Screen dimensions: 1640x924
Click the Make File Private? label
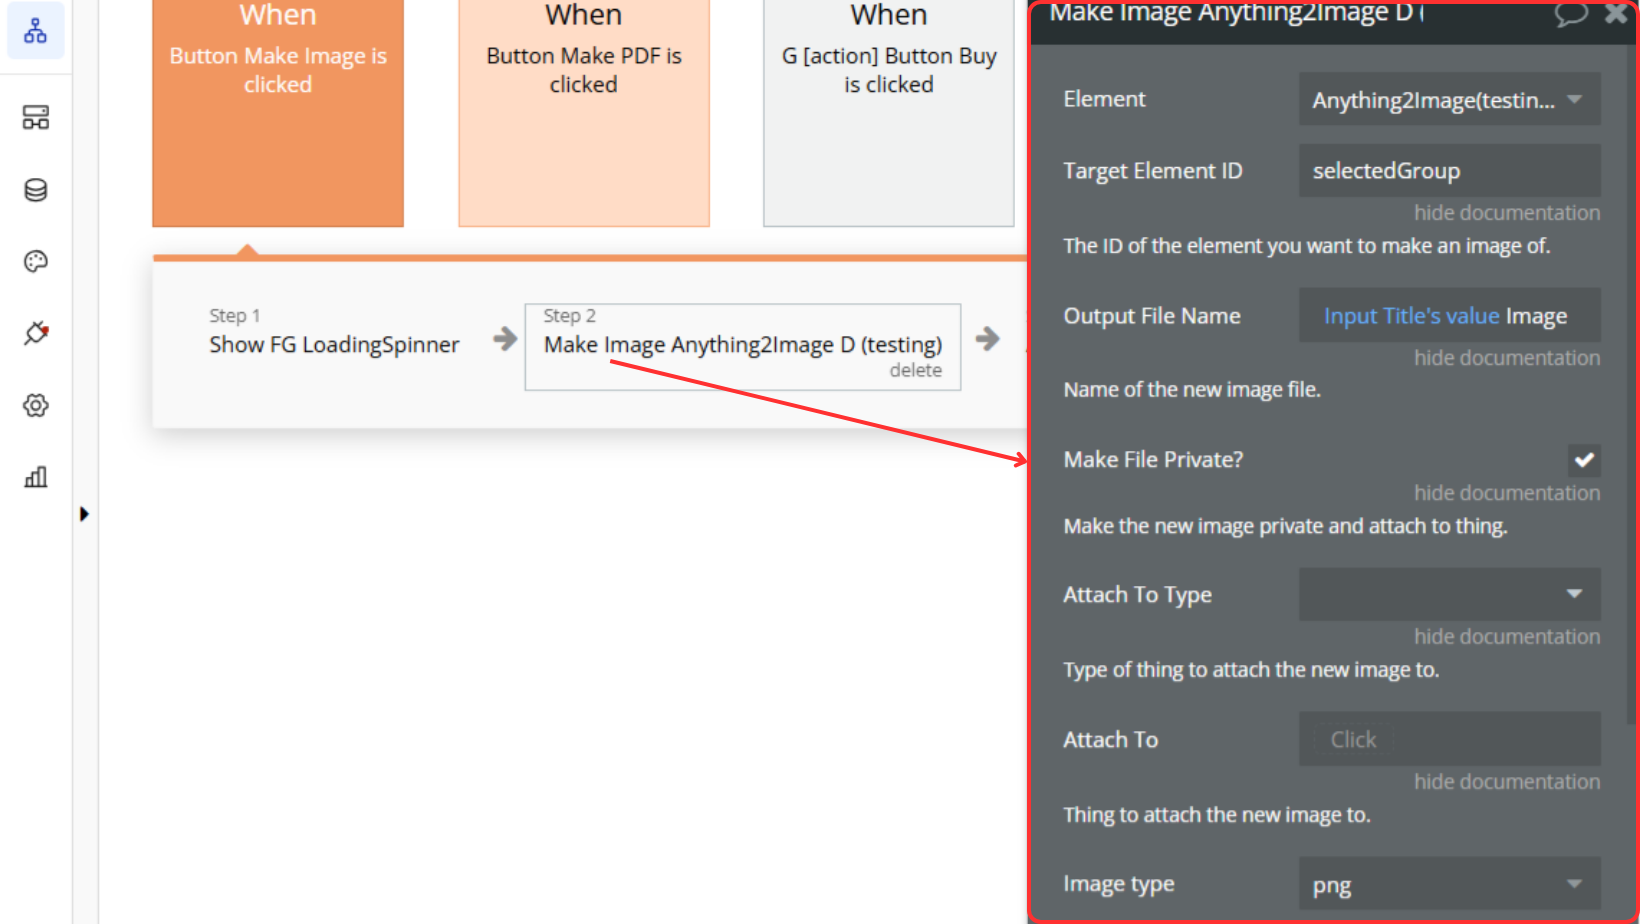(x=1153, y=460)
